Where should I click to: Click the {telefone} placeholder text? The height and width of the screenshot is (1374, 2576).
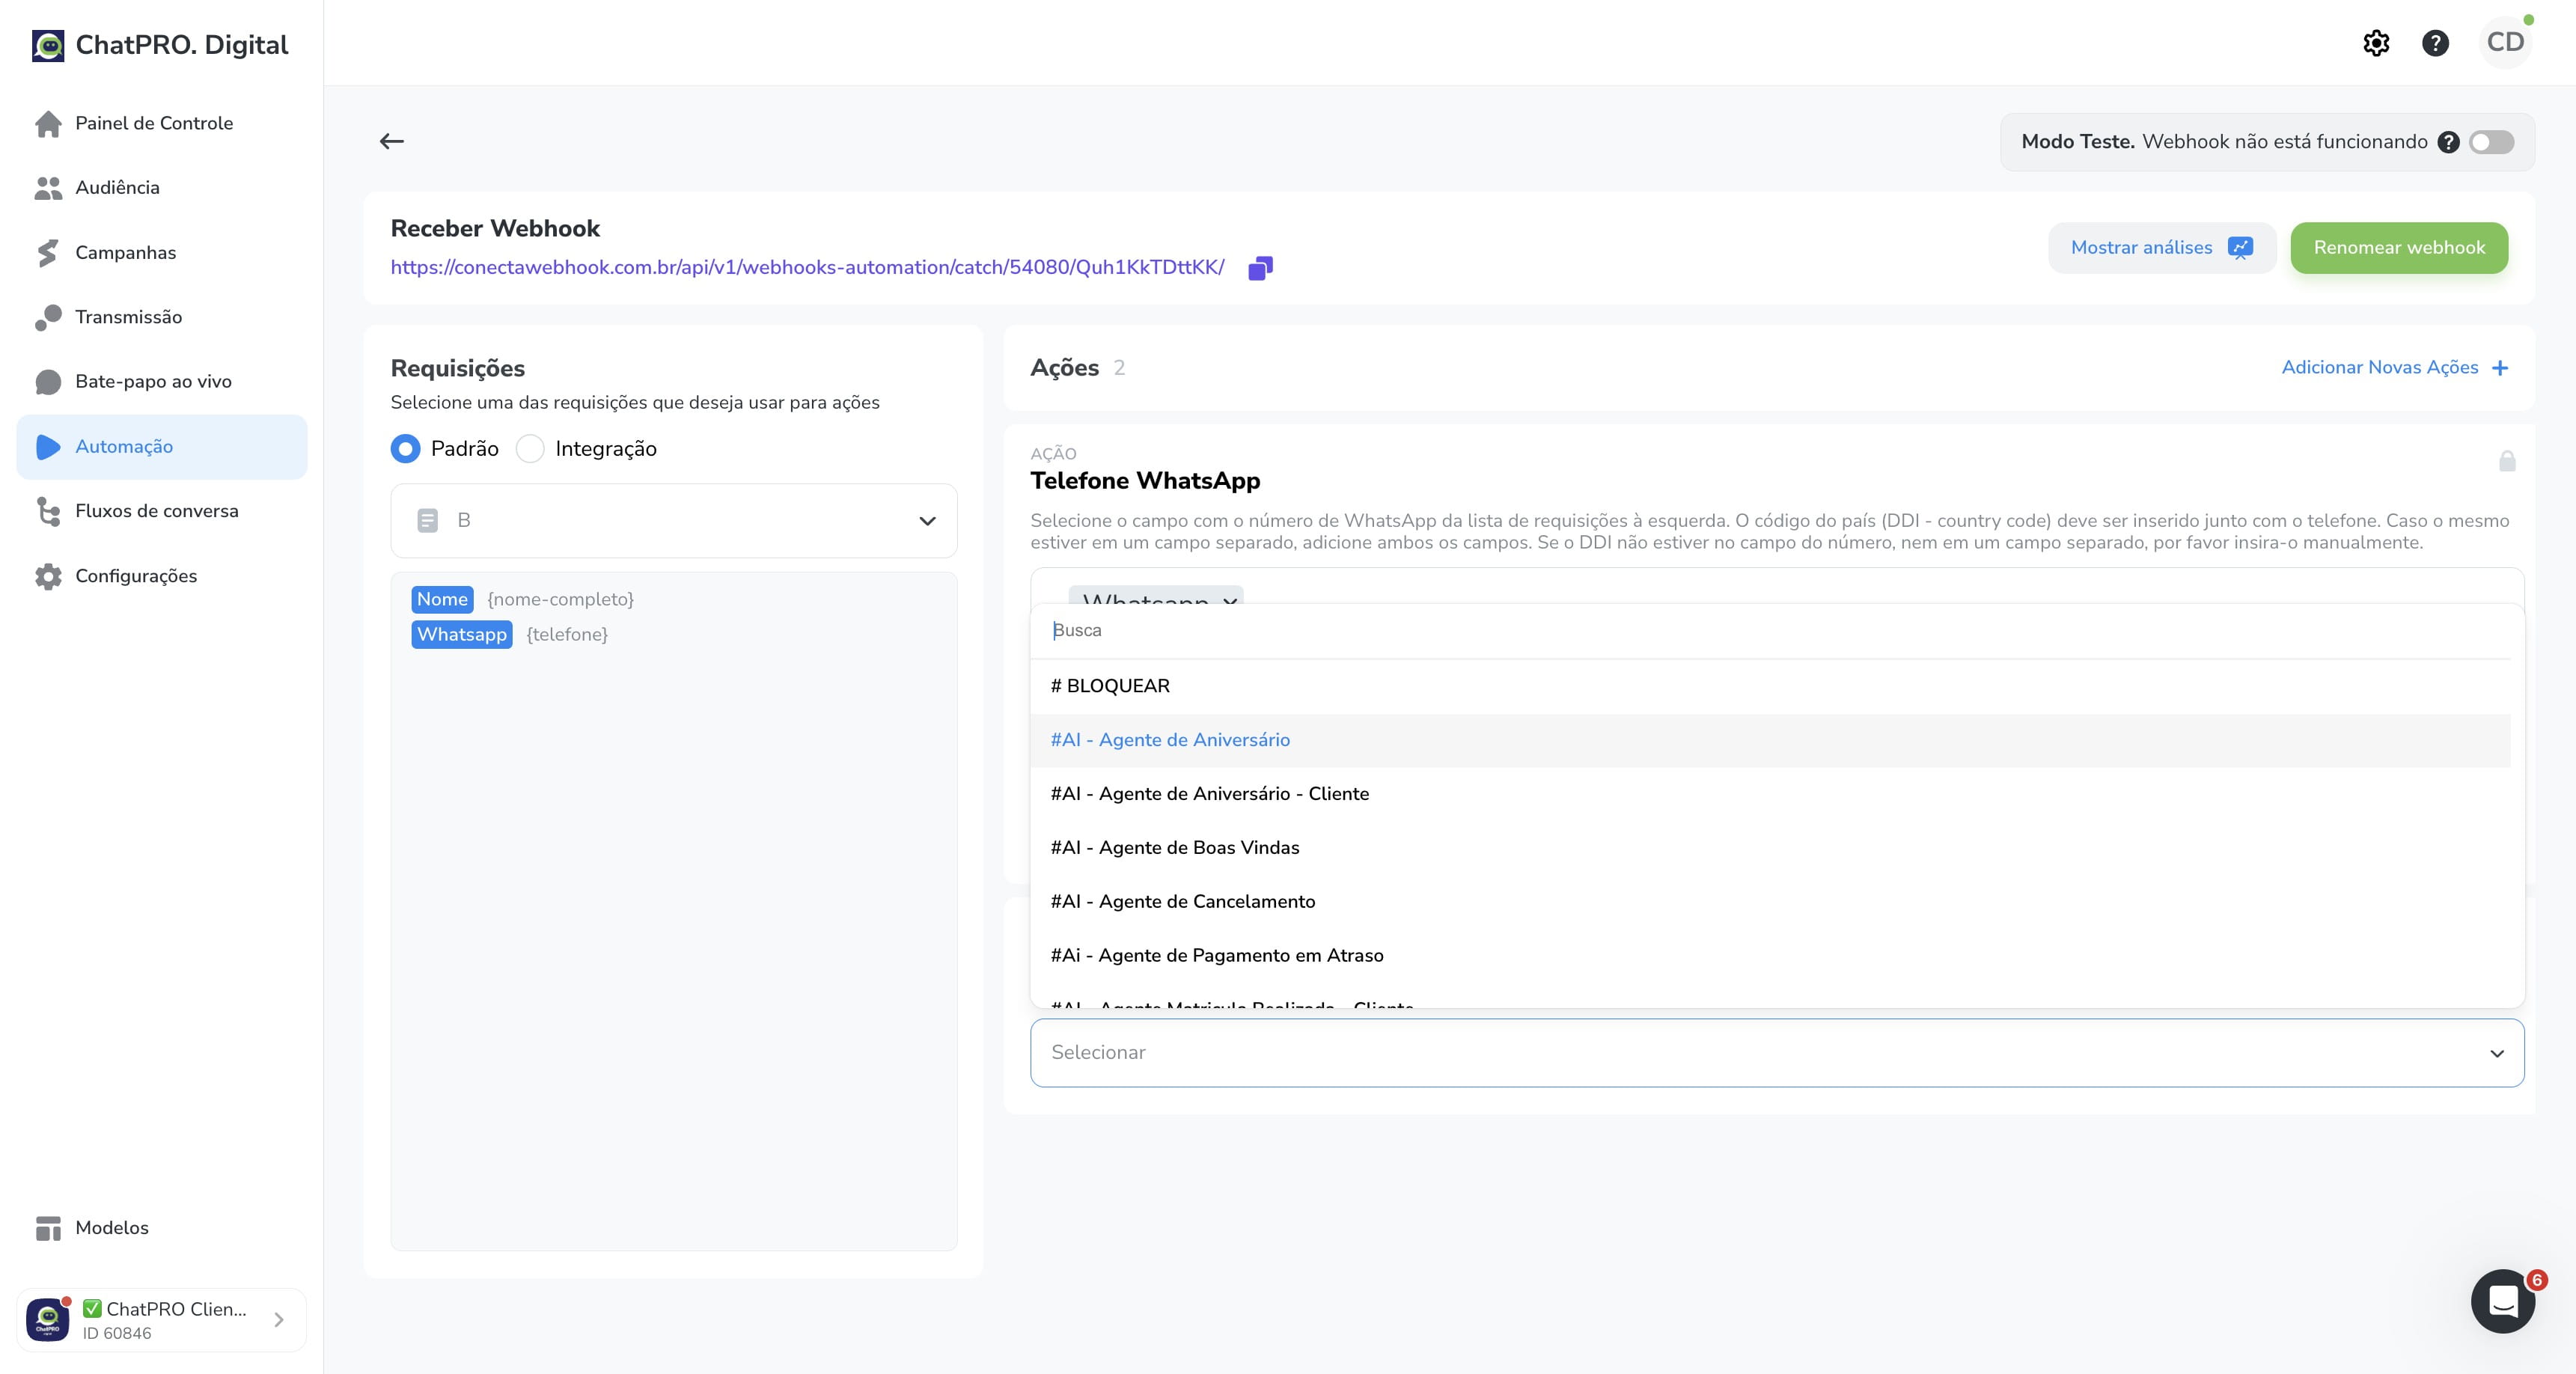click(567, 635)
